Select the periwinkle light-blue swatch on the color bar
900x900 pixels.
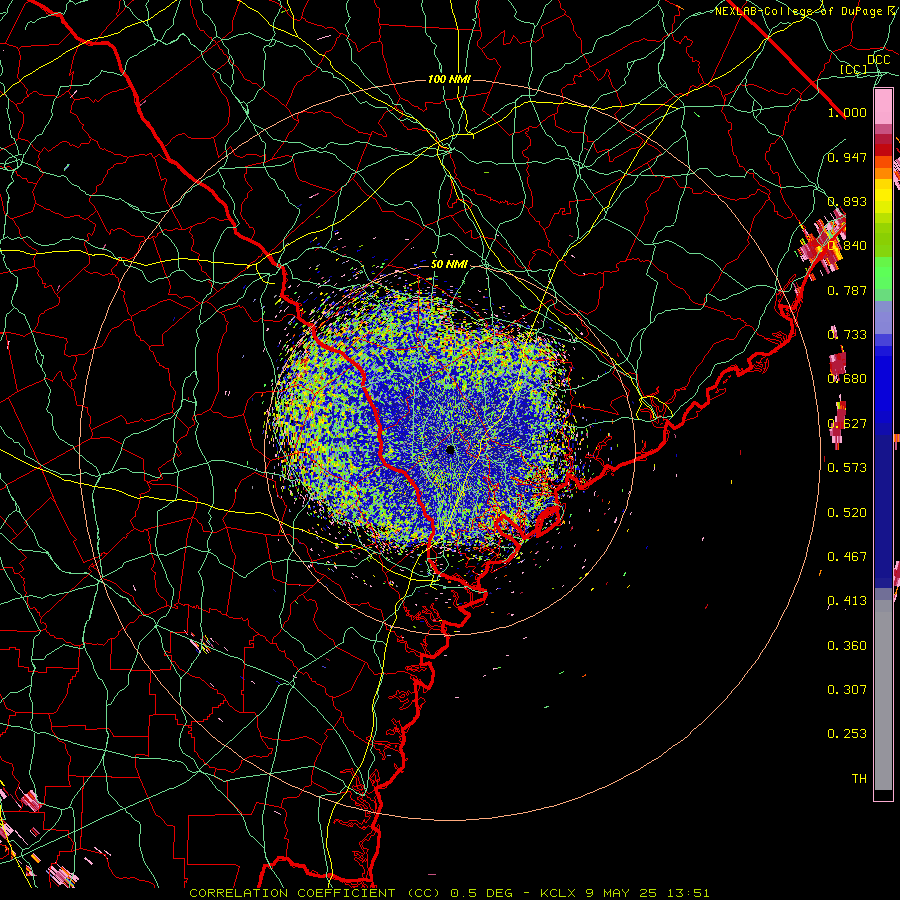pos(883,317)
